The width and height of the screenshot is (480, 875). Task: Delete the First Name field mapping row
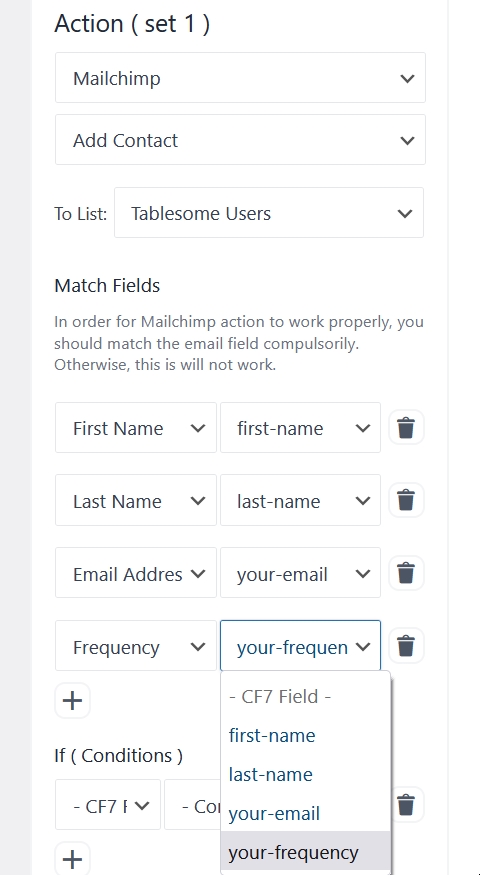pos(406,427)
